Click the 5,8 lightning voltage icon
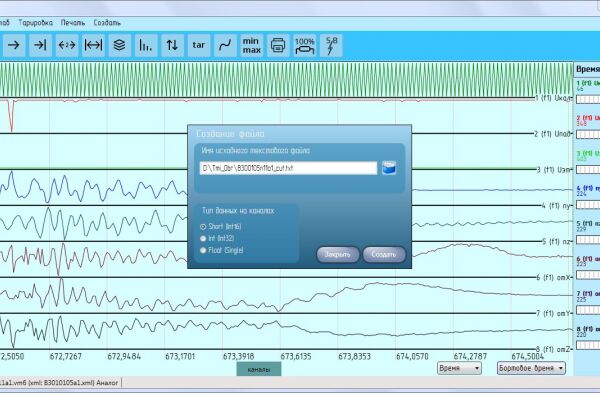The height and width of the screenshot is (393, 600). (331, 45)
